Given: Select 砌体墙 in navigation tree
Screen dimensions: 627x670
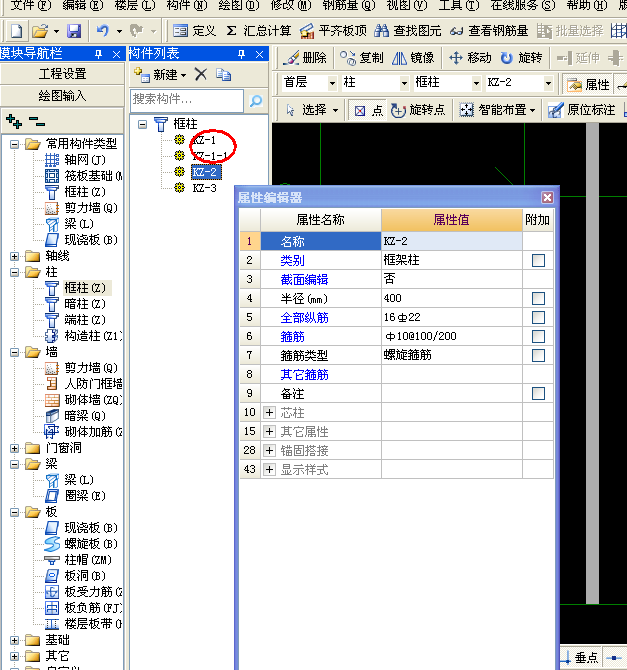Looking at the screenshot, I should [93, 400].
